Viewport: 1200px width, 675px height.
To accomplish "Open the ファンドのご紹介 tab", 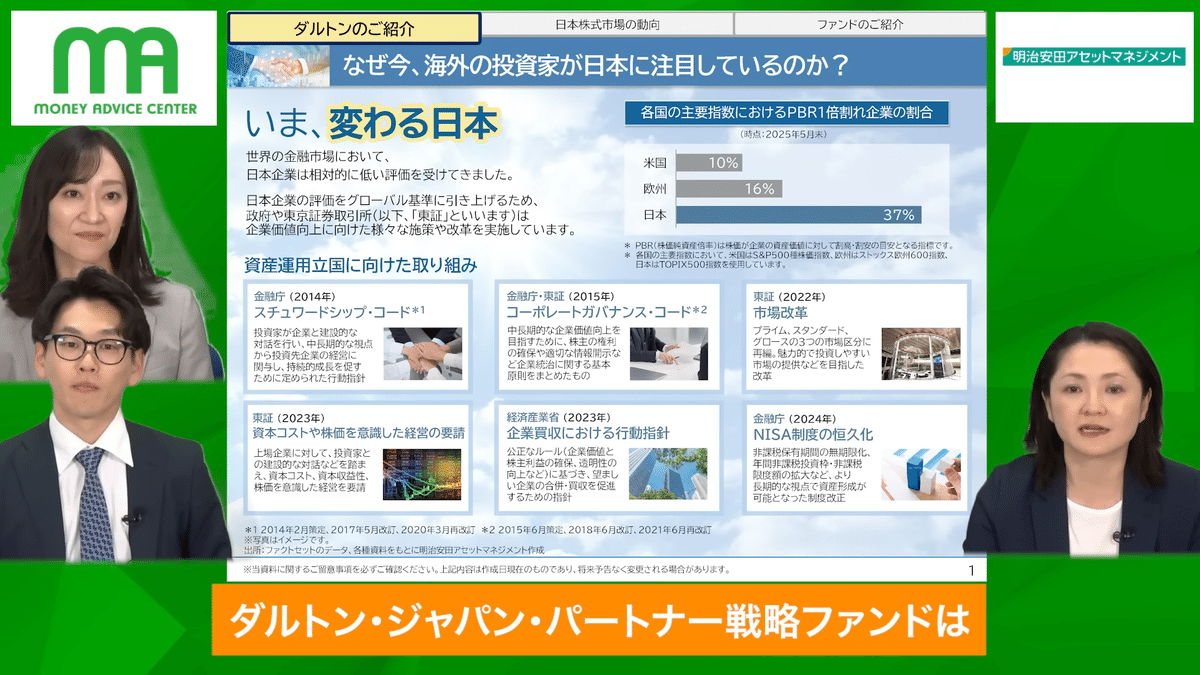I will 858,24.
